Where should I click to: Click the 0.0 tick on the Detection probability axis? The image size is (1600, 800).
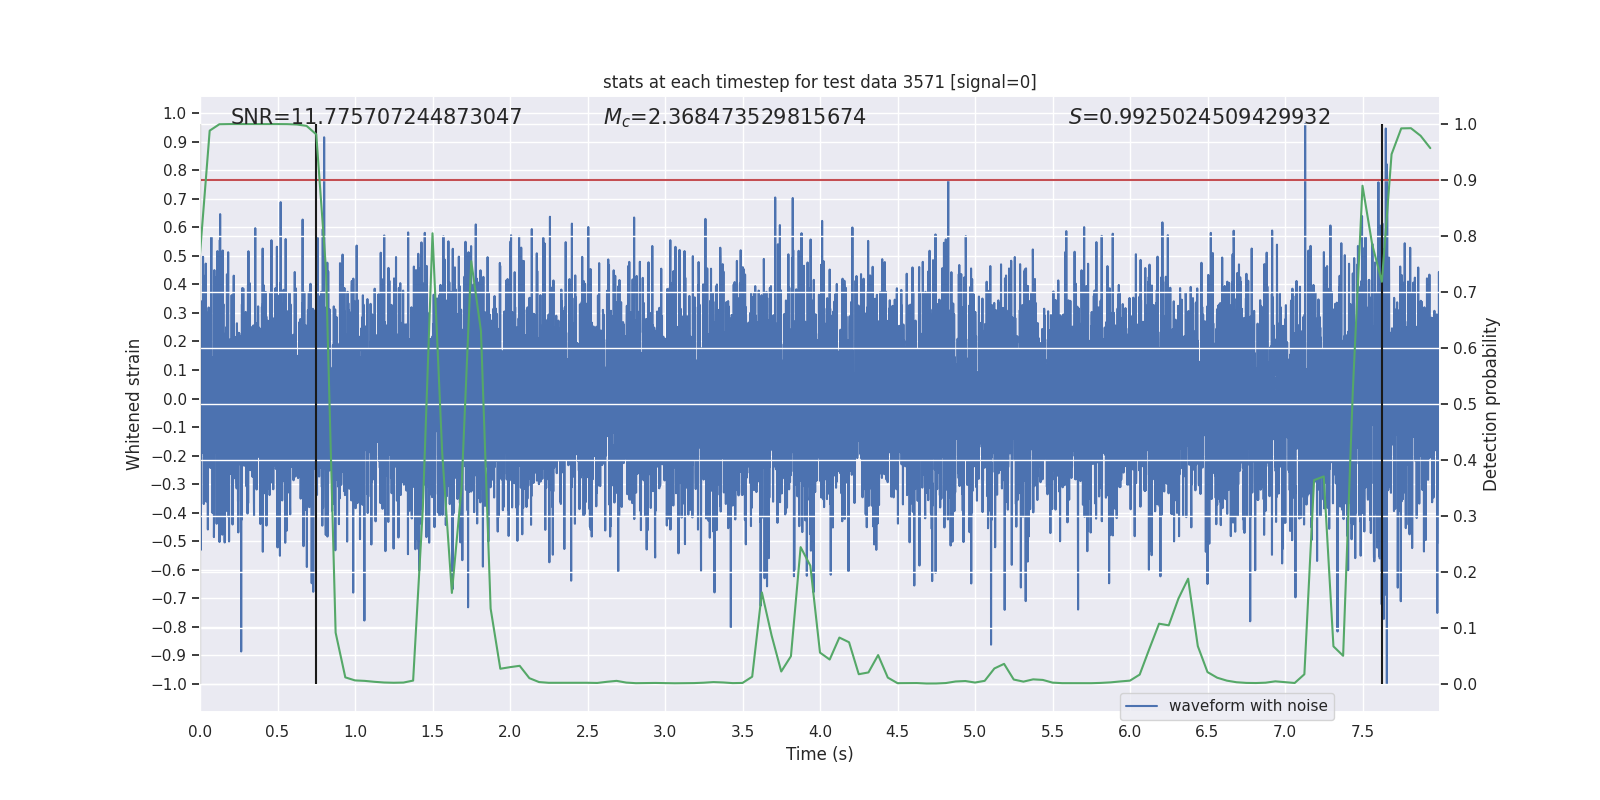coord(1465,685)
